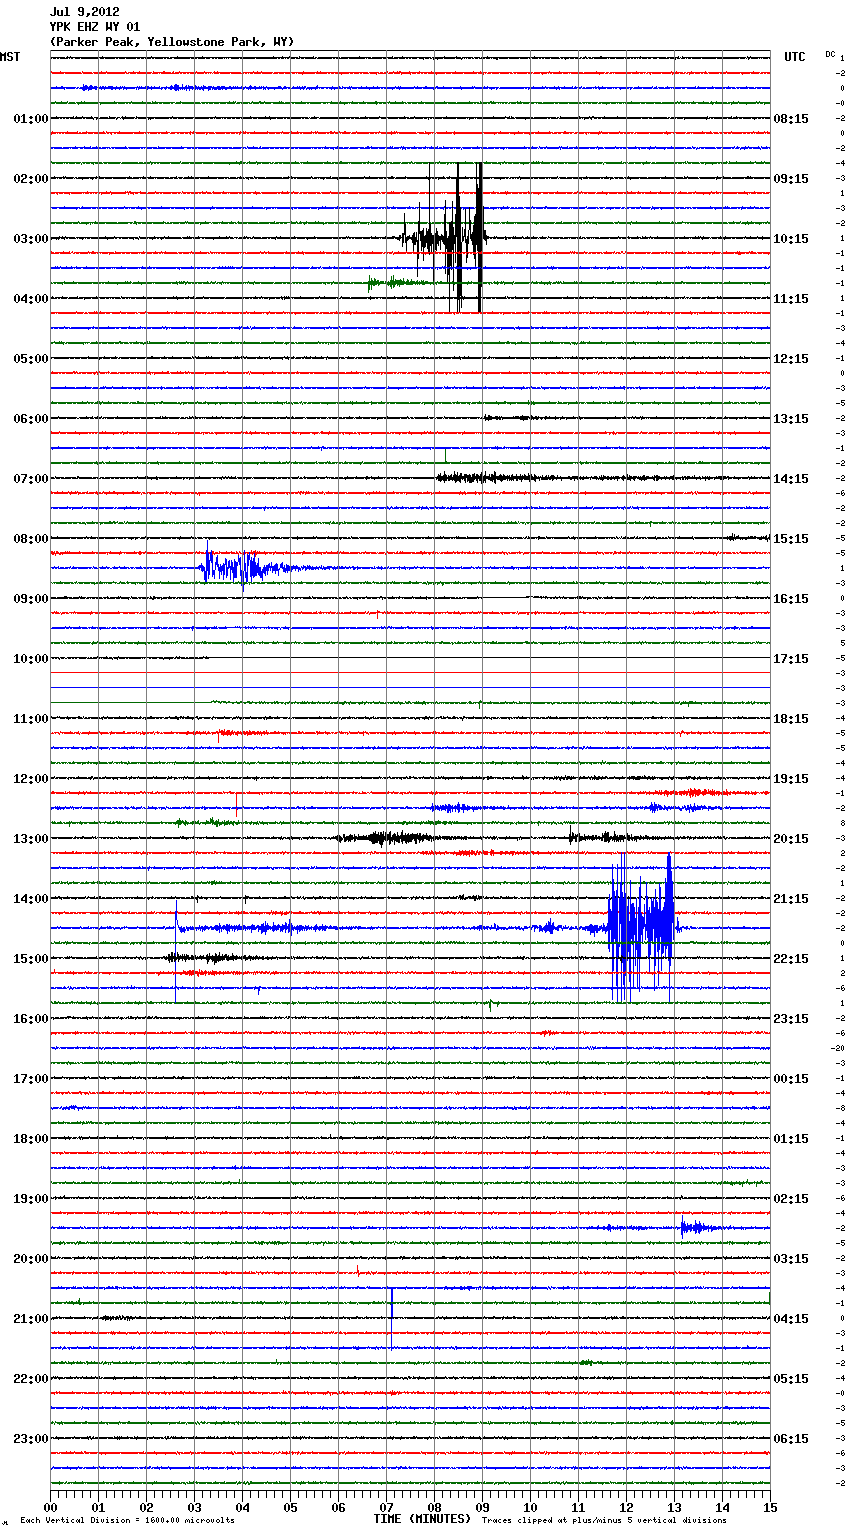Select the 02:00 MST row label

tap(31, 179)
